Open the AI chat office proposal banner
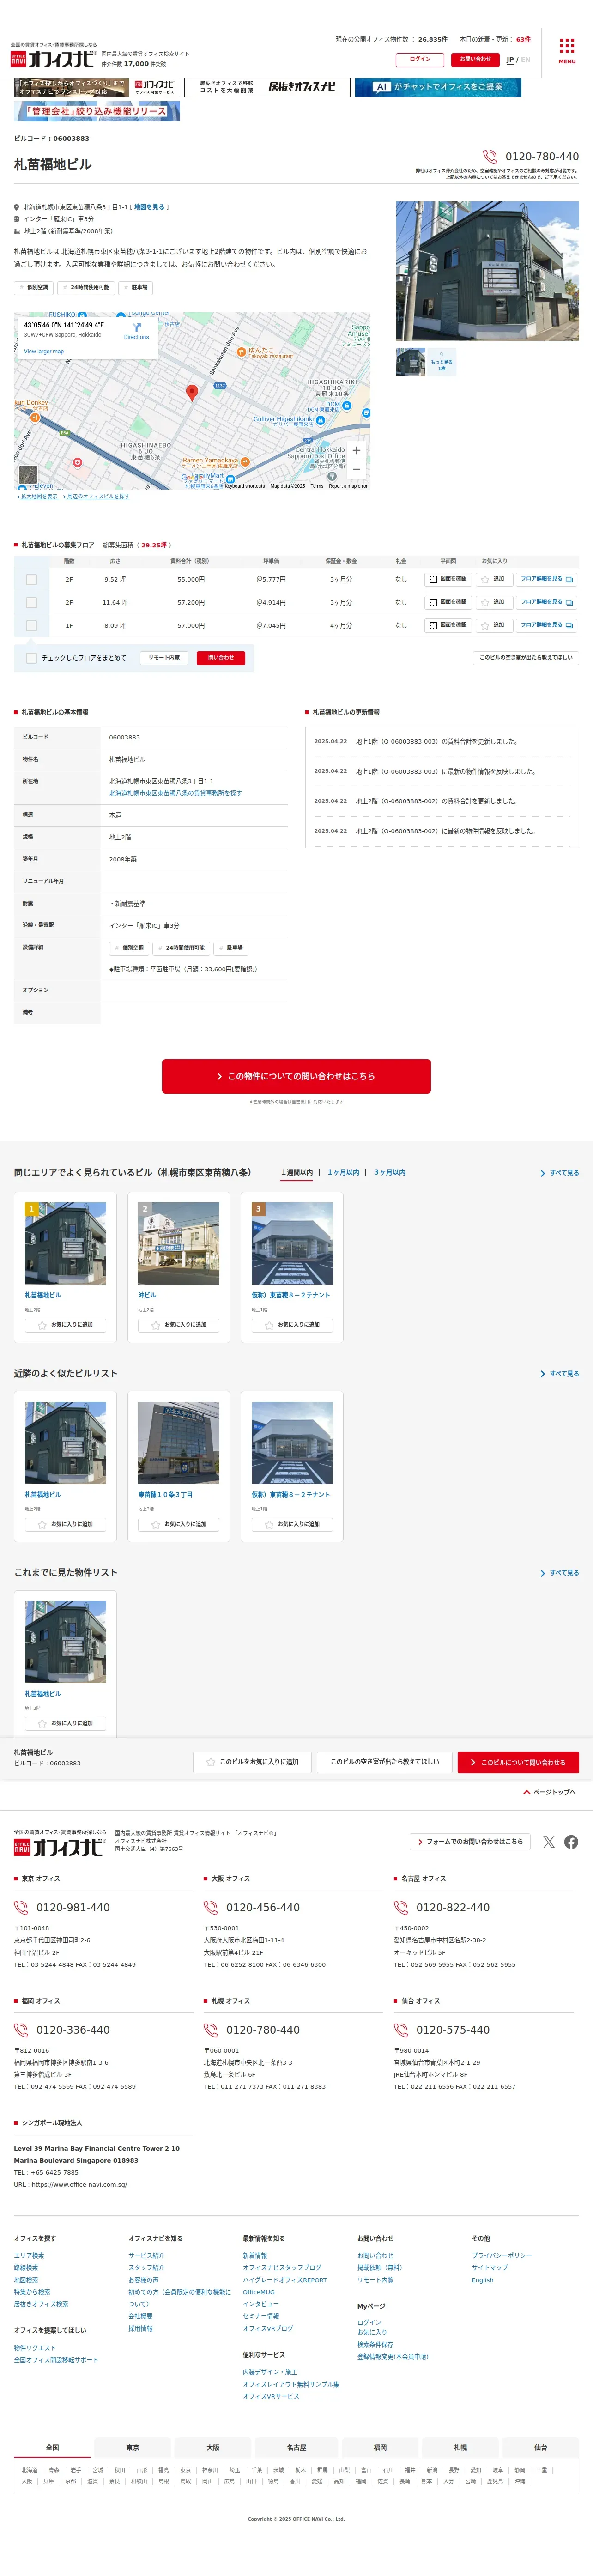The height and width of the screenshot is (2576, 593). [438, 87]
